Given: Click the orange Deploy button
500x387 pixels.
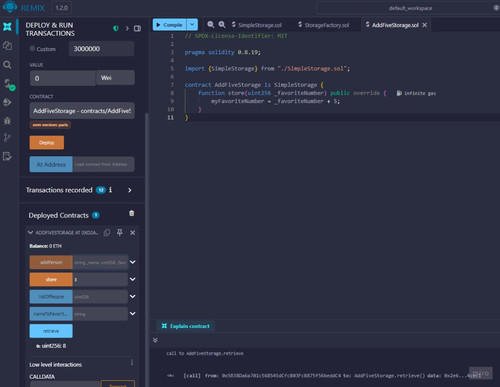Looking at the screenshot, I should pos(47,143).
